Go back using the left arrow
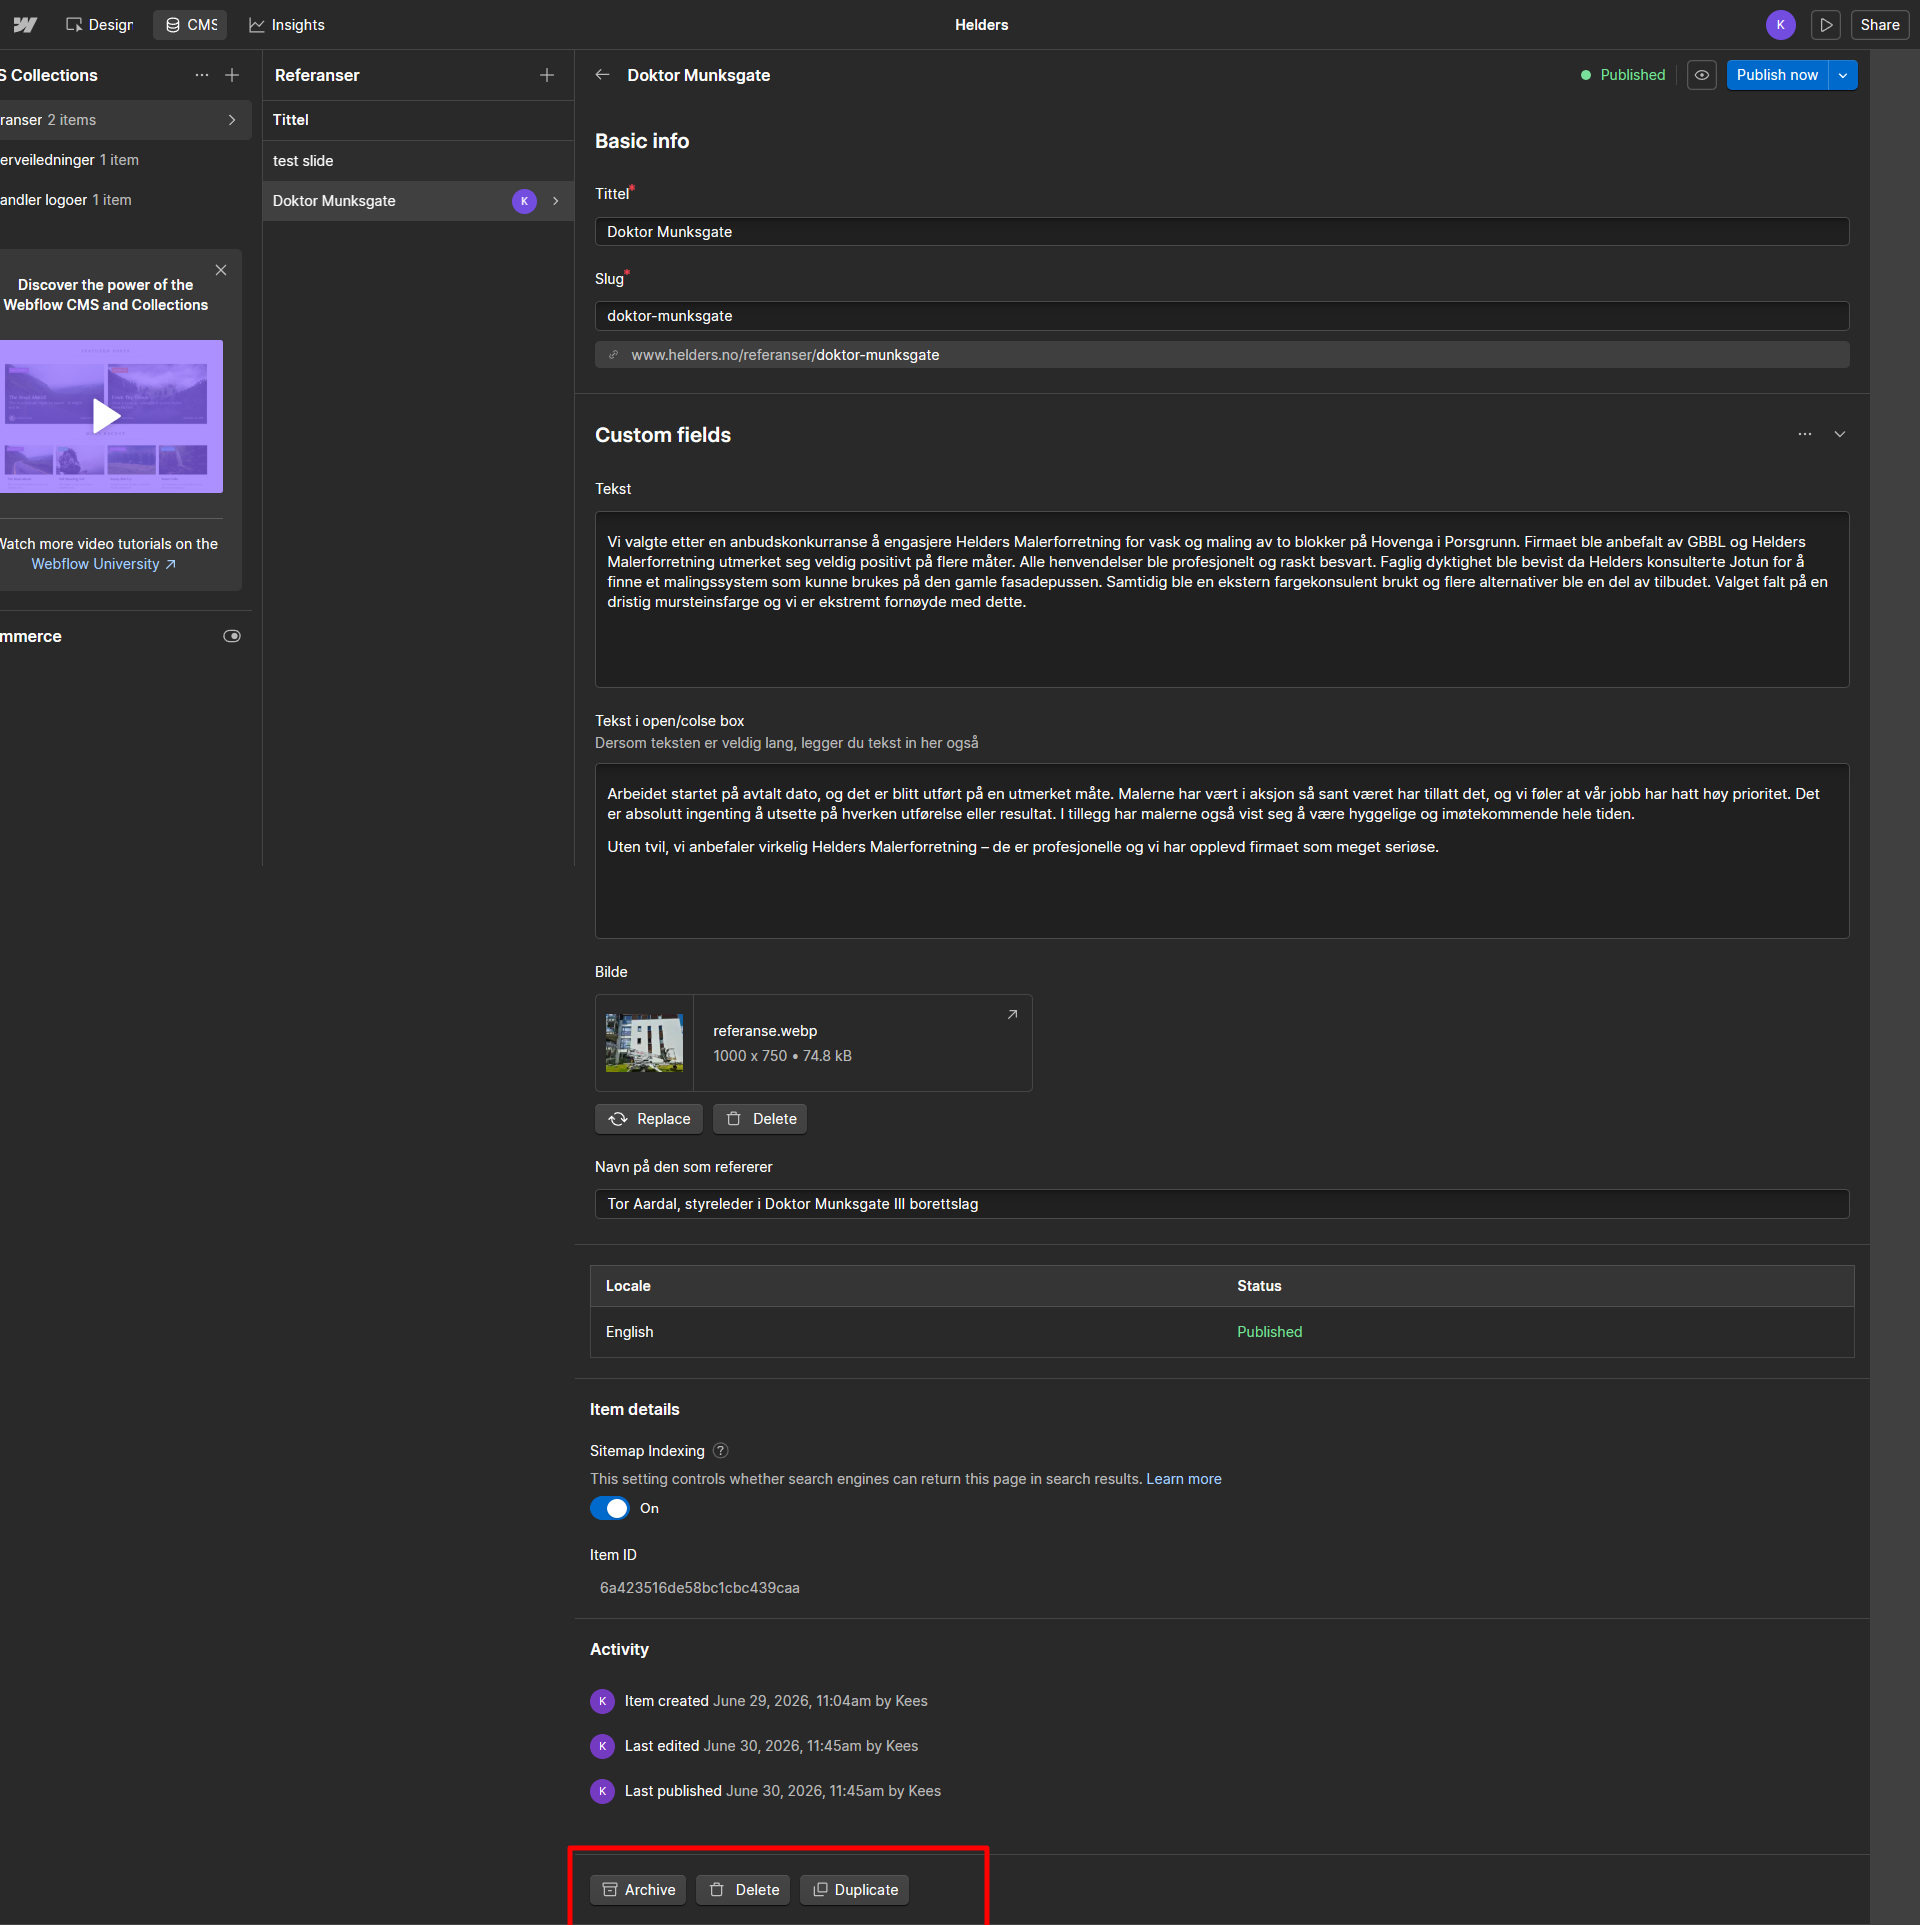 coord(602,75)
